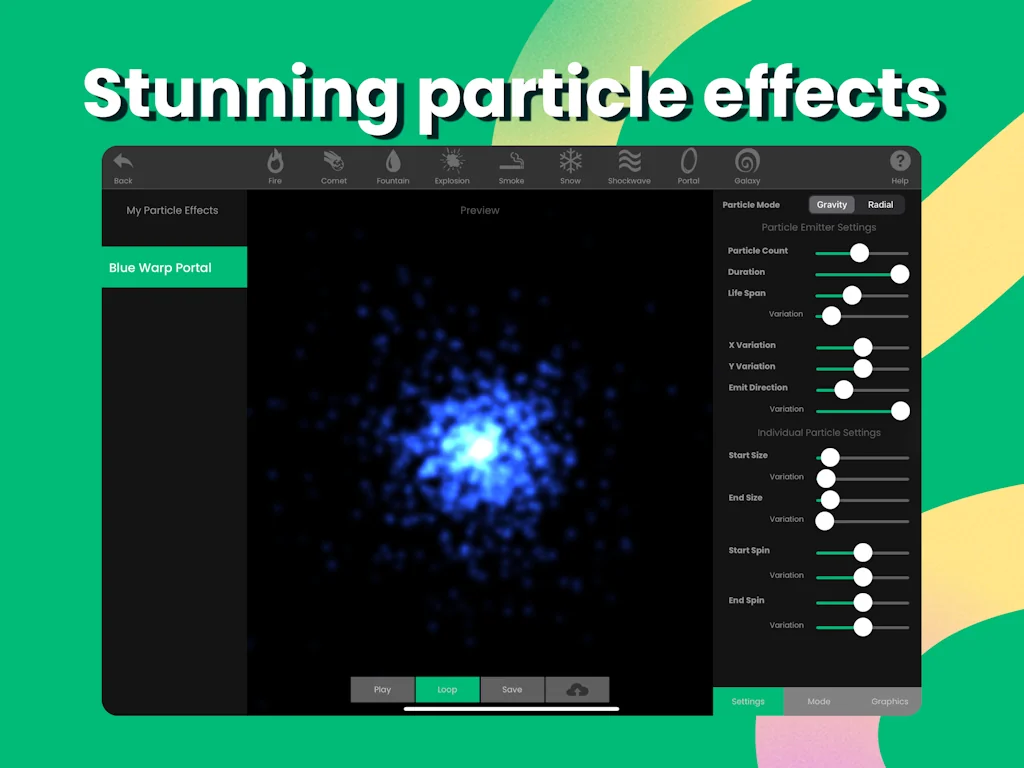Pick the Portal preset icon
Viewport: 1024px width, 768px height.
pos(688,162)
